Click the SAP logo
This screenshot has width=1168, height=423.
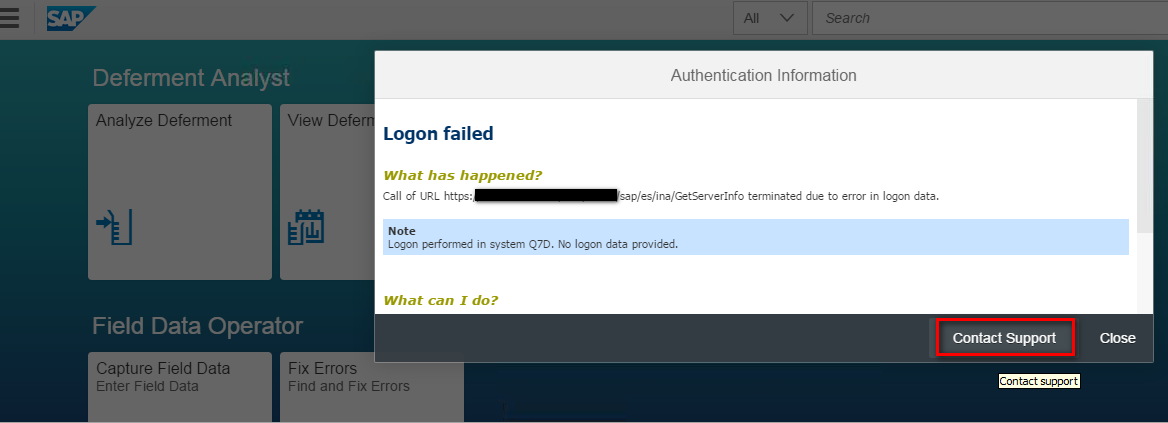[71, 18]
